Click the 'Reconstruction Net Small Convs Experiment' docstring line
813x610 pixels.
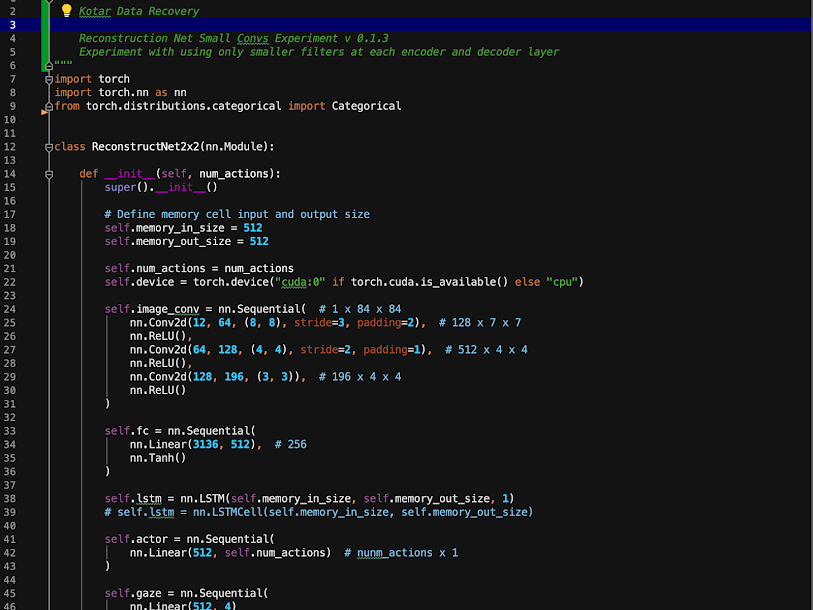pos(234,38)
